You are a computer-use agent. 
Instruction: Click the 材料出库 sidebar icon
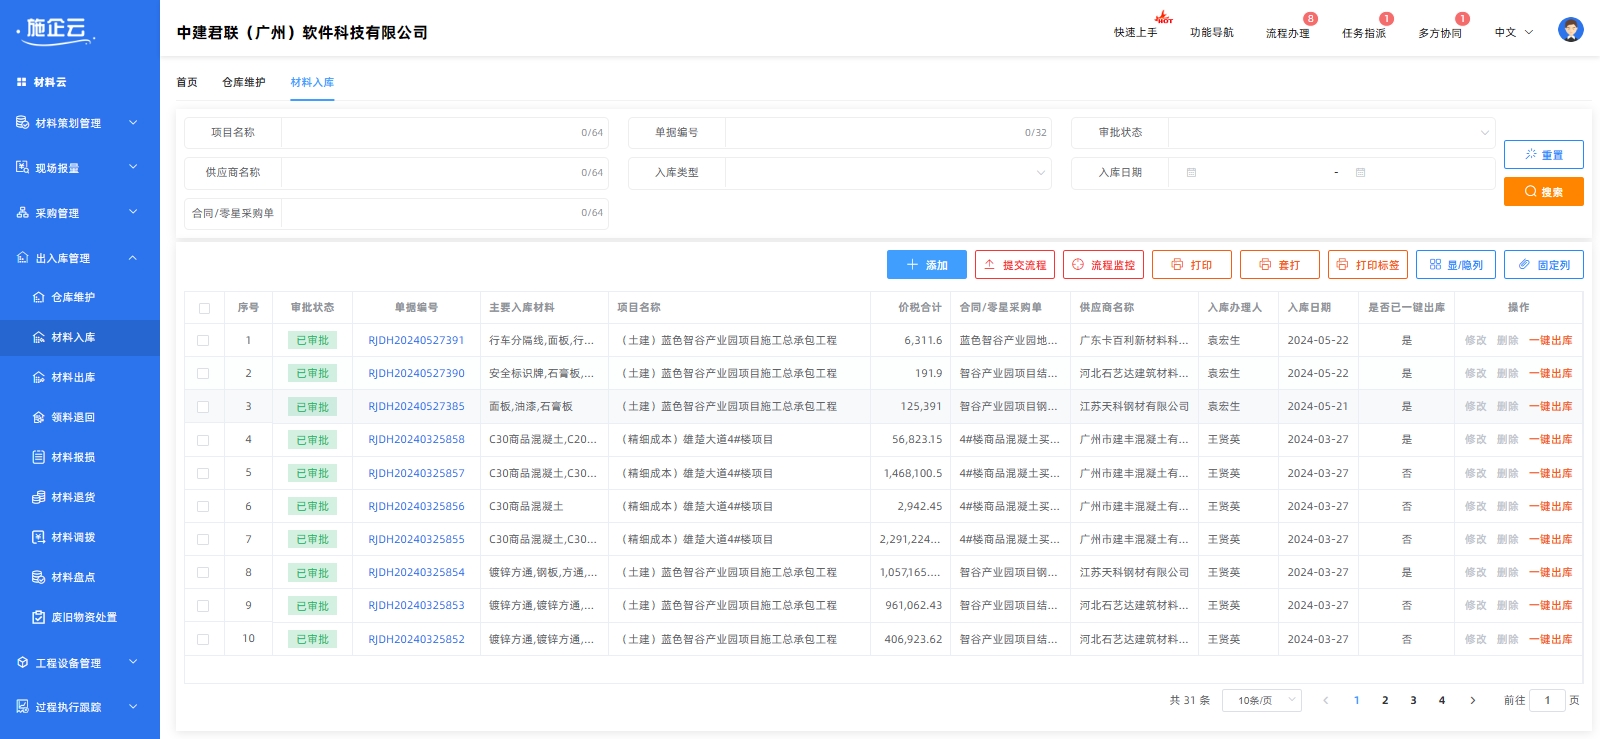click(x=39, y=377)
